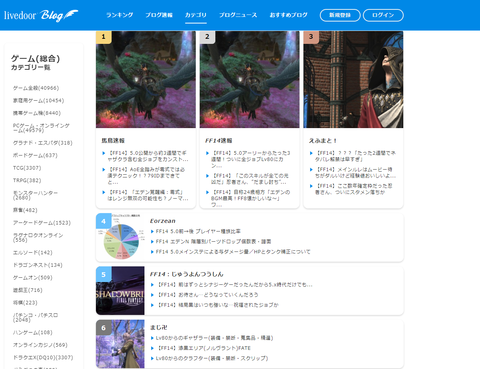The image size is (480, 369).
Task: Select category TRPG(382)
Action: coord(27,180)
